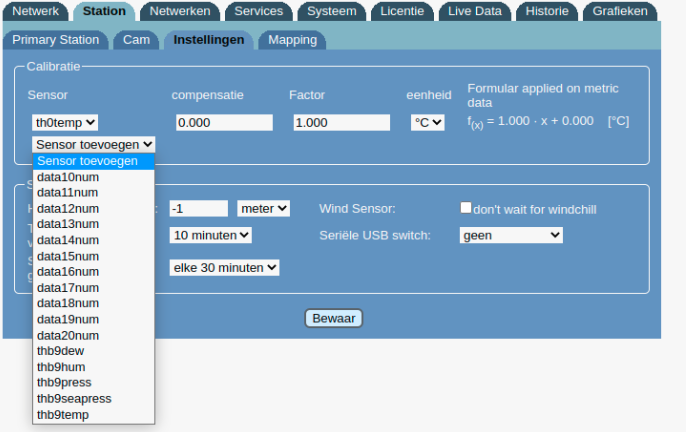Open the °C eenheid dropdown
The height and width of the screenshot is (432, 686).
(x=428, y=122)
